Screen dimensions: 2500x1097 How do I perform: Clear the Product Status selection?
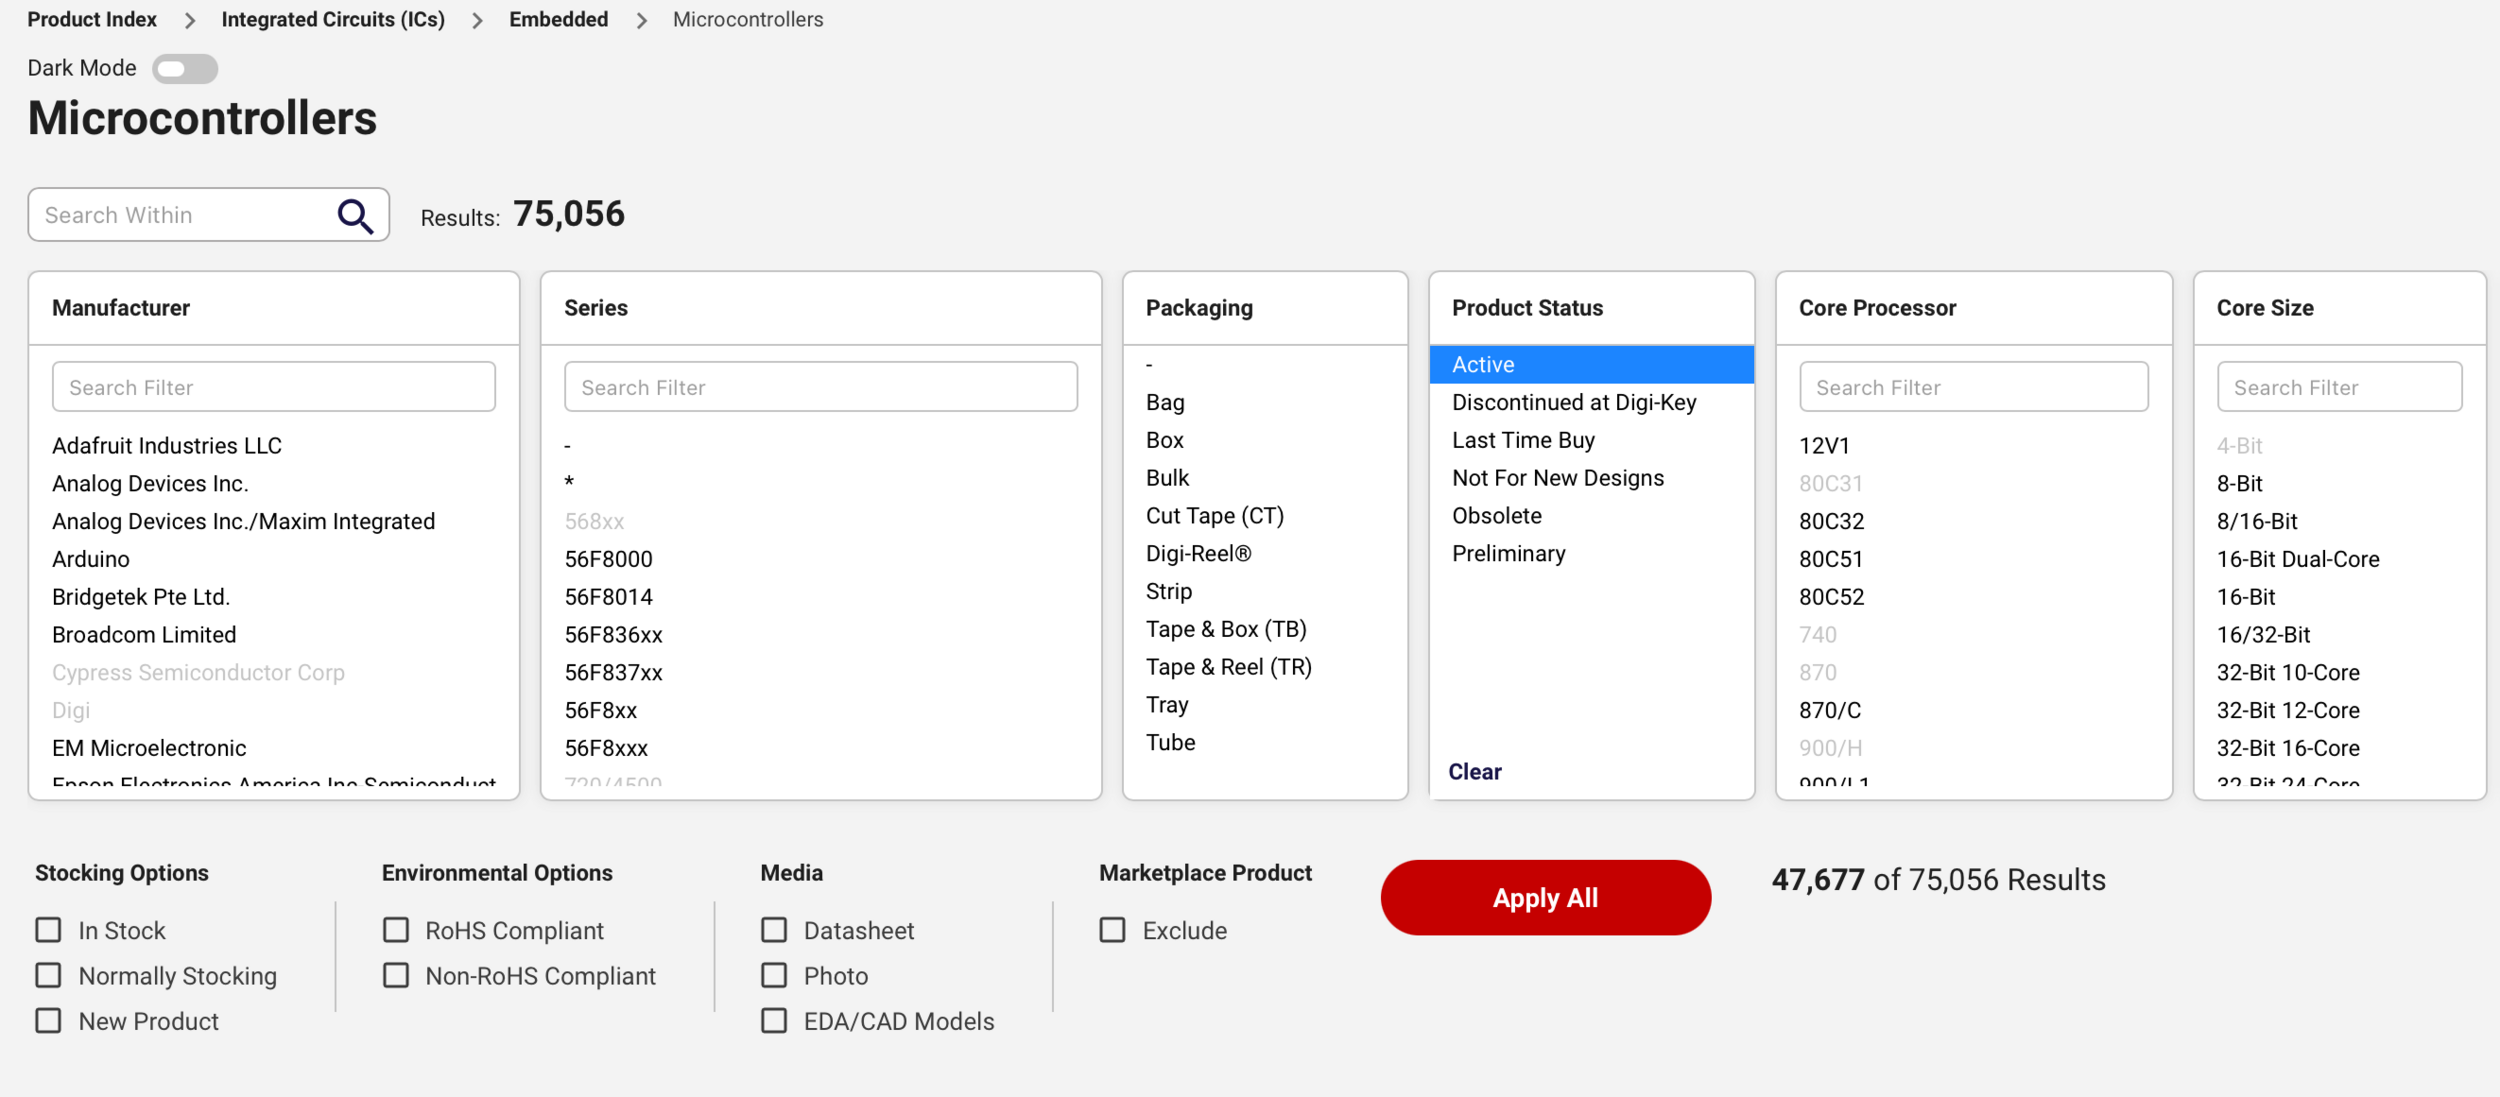tap(1474, 772)
